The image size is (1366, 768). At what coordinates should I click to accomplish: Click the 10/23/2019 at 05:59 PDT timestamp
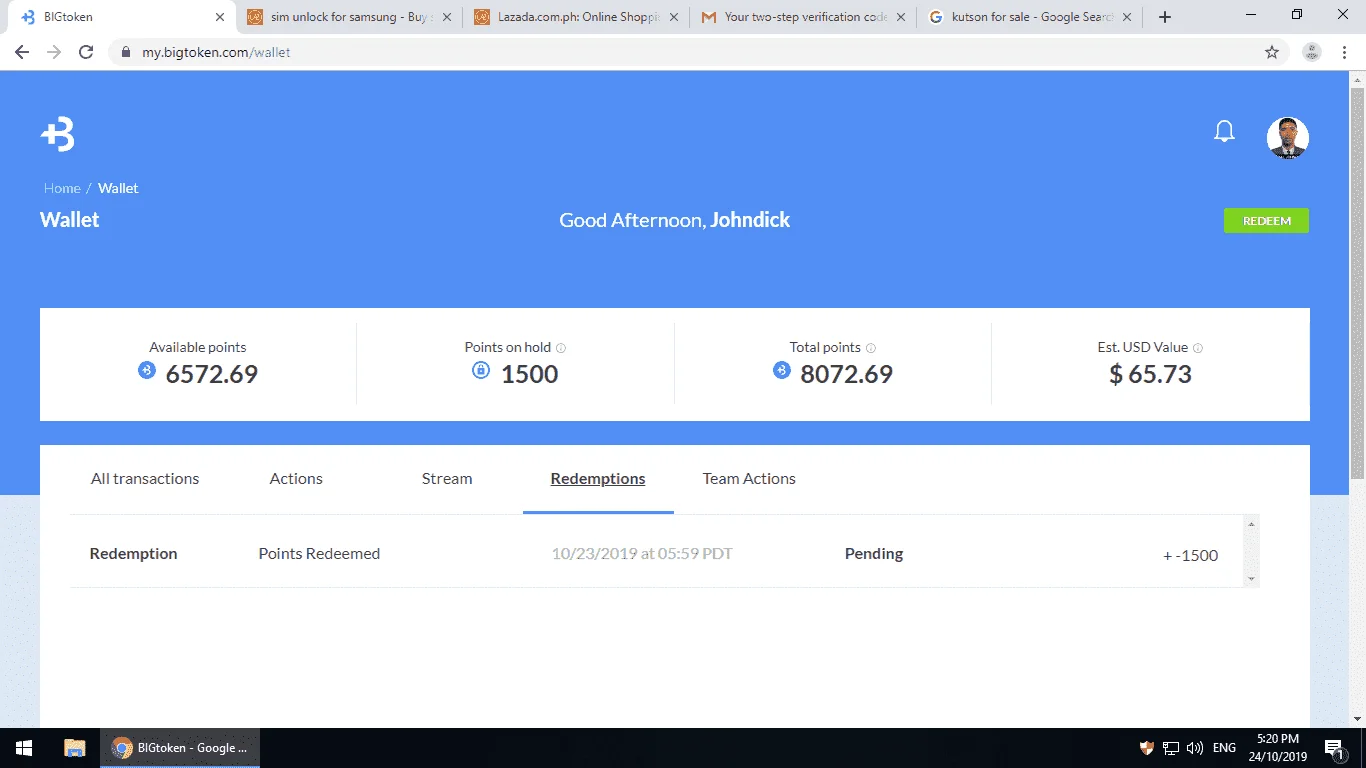click(642, 554)
